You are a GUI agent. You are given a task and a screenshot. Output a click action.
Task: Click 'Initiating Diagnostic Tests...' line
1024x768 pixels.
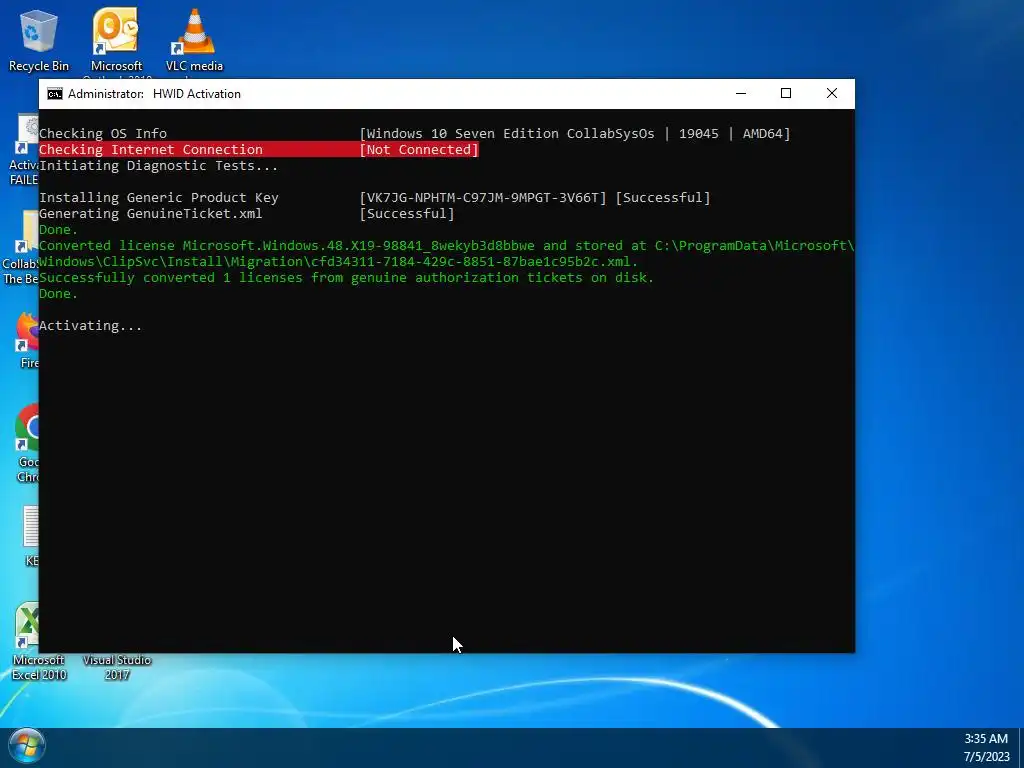pyautogui.click(x=159, y=165)
